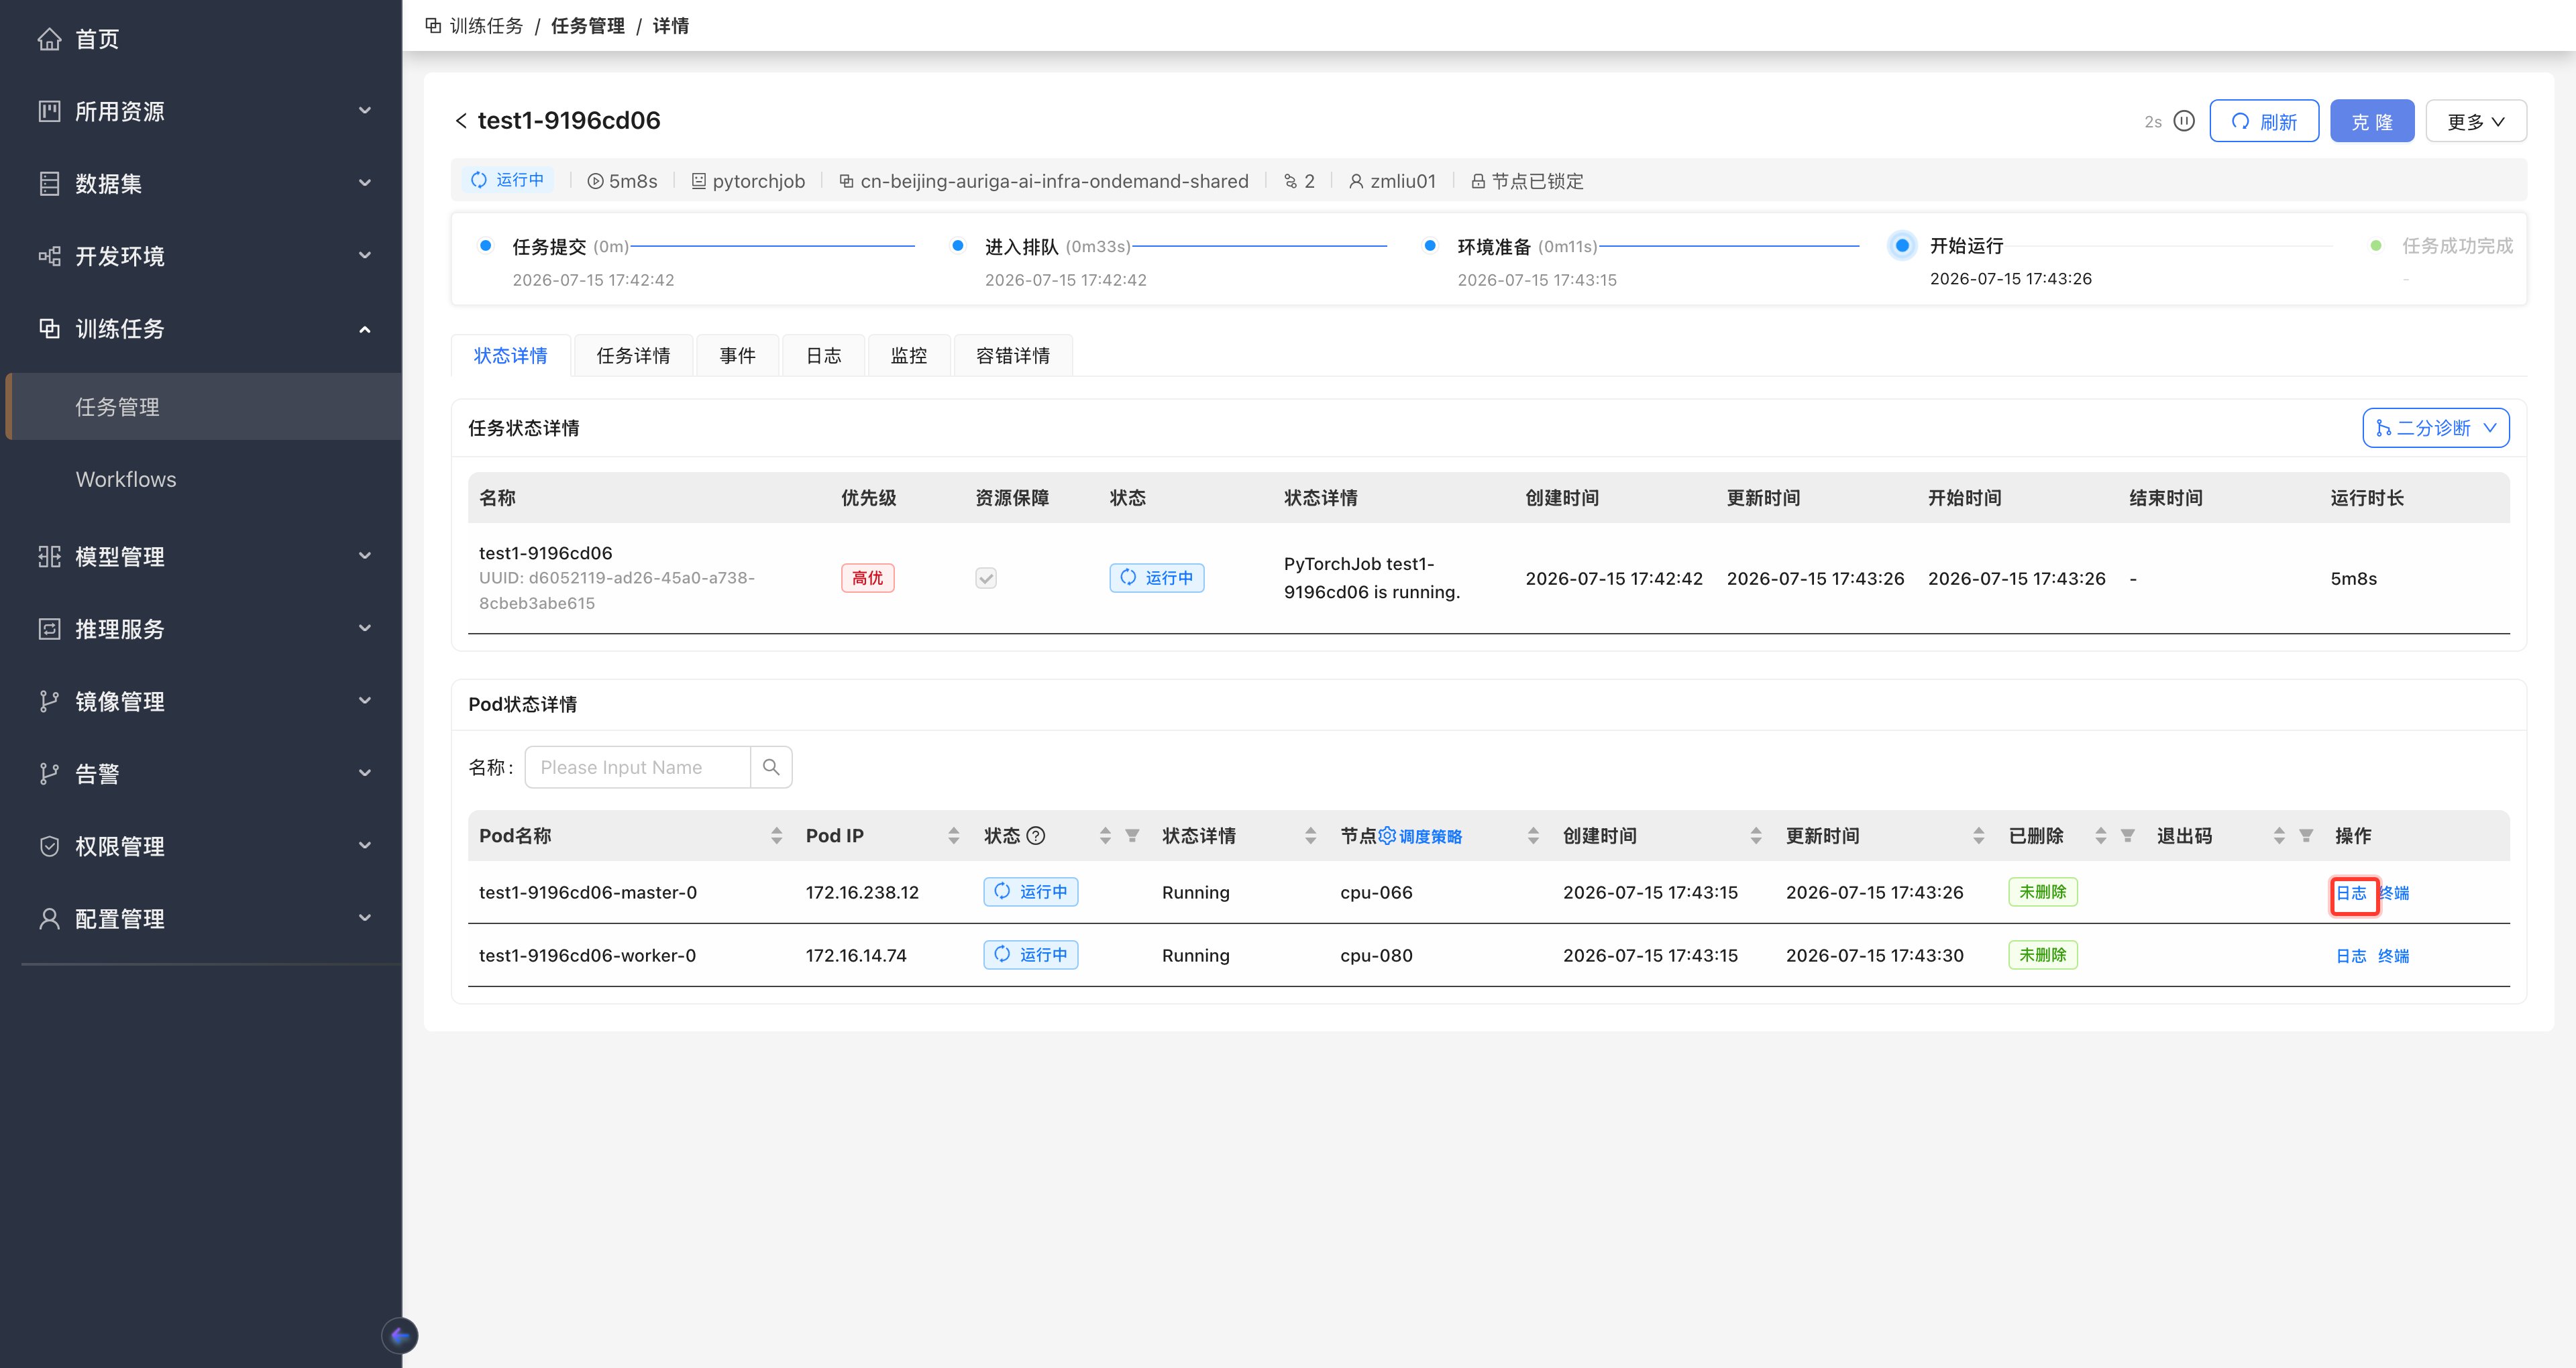The width and height of the screenshot is (2576, 1368).
Task: Click the 克隆 clone button
Action: point(2372,121)
